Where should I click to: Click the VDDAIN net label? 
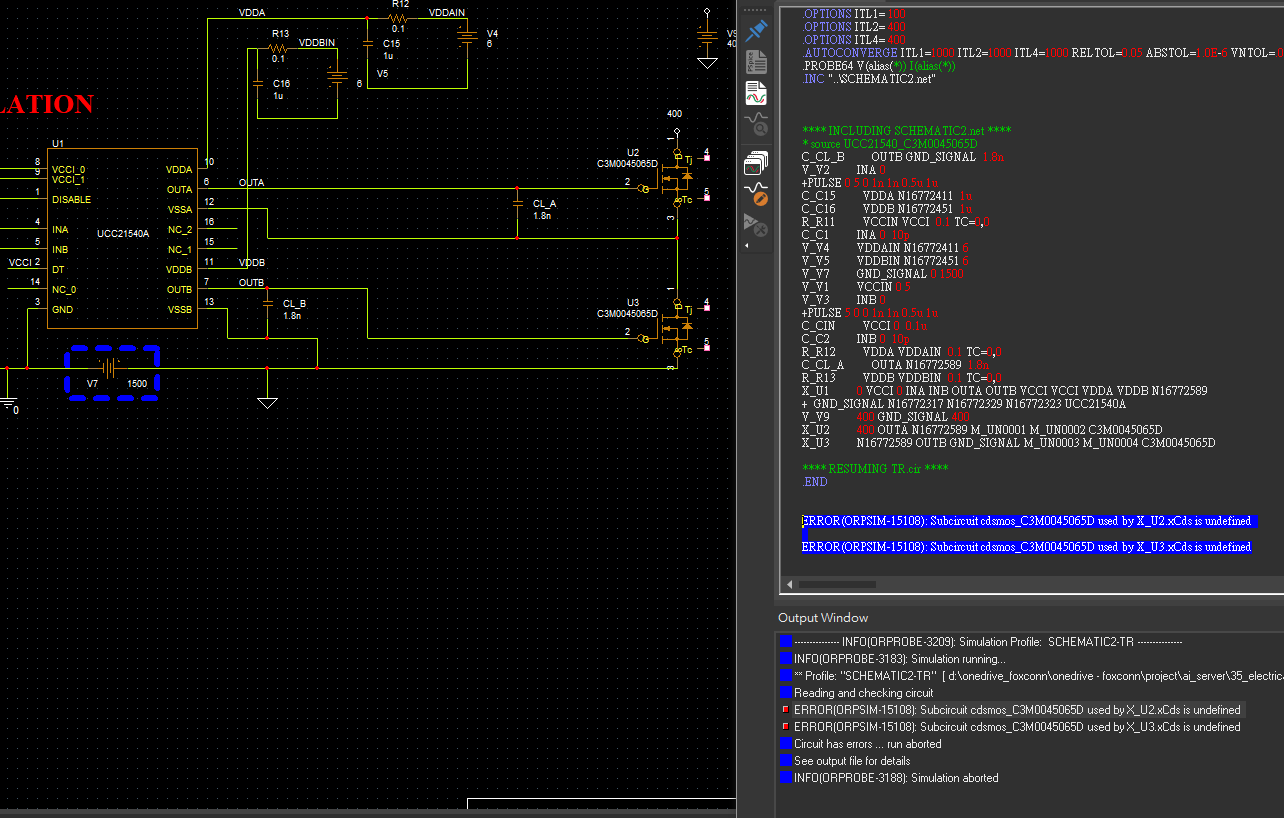coord(446,12)
